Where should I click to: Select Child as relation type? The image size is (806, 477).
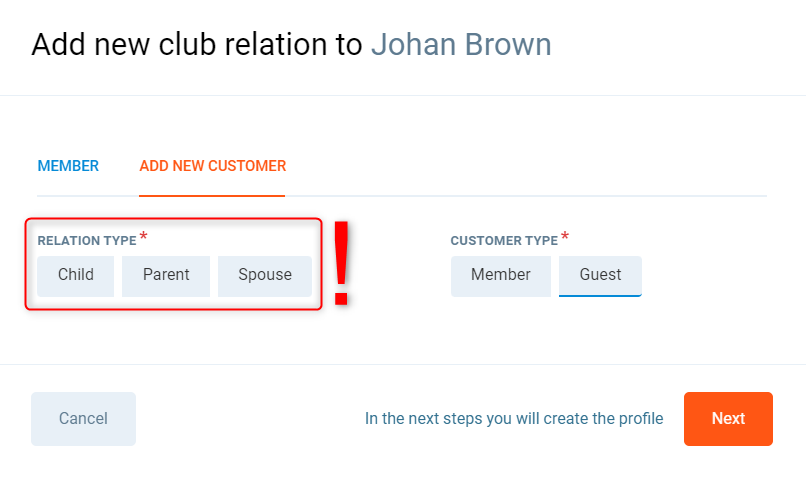(x=76, y=275)
